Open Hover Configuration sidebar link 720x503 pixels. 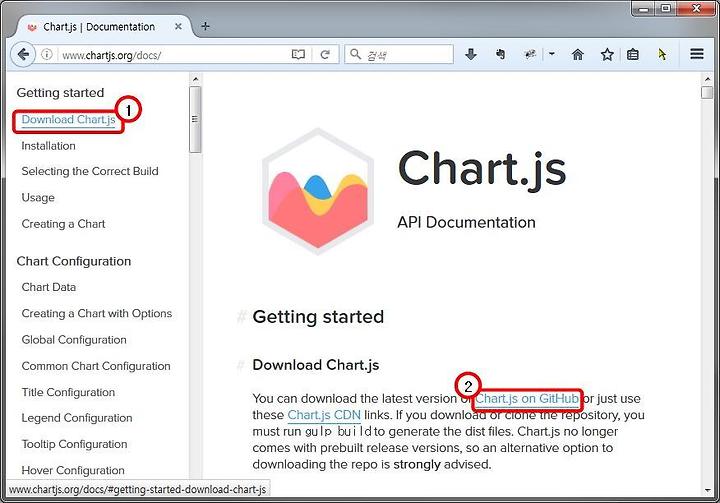pos(73,470)
